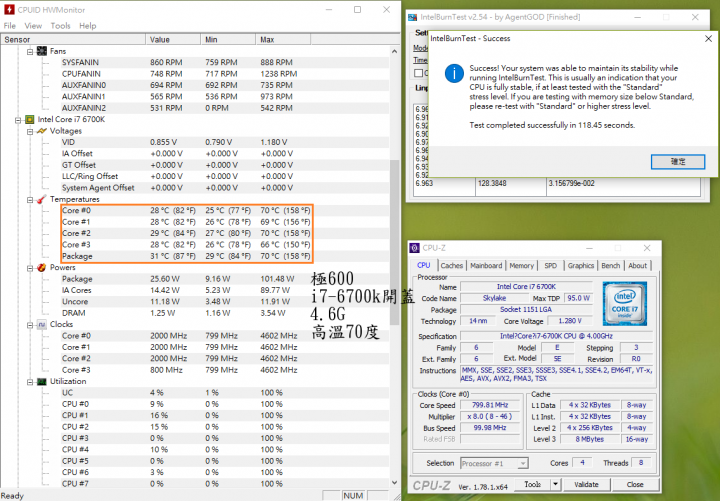Click the Core Voltage 1.280 V value
This screenshot has width=720, height=501.
coord(570,321)
